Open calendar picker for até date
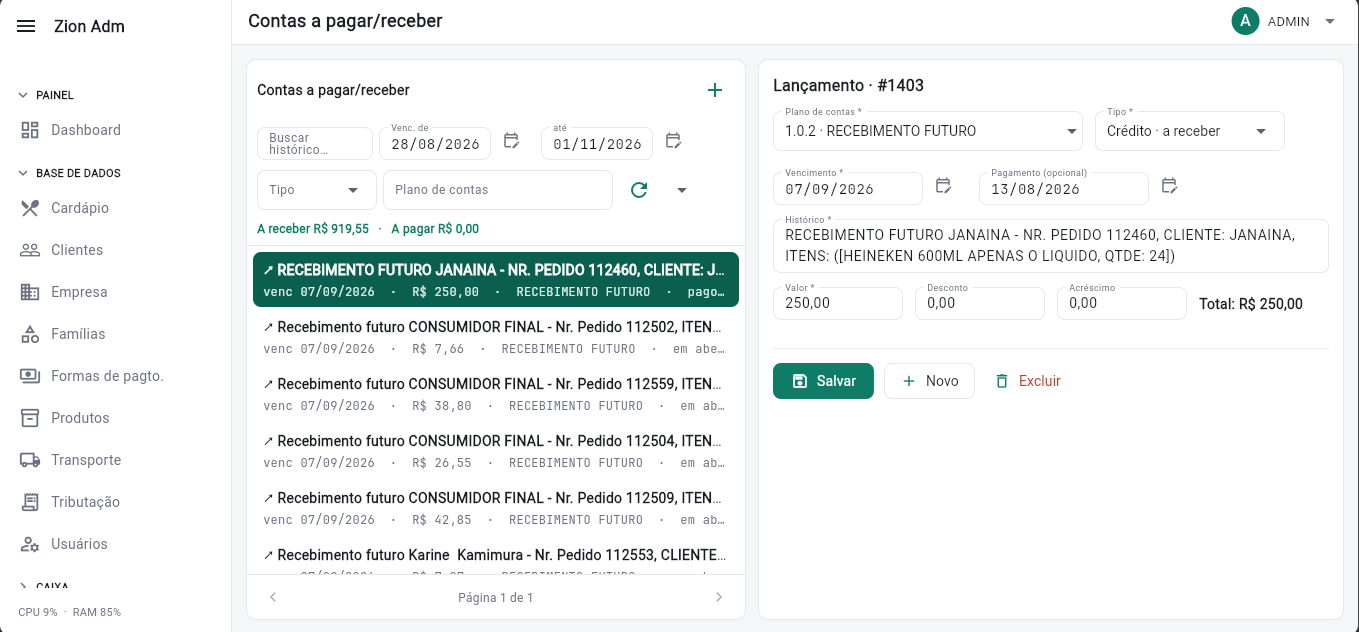 coord(673,141)
